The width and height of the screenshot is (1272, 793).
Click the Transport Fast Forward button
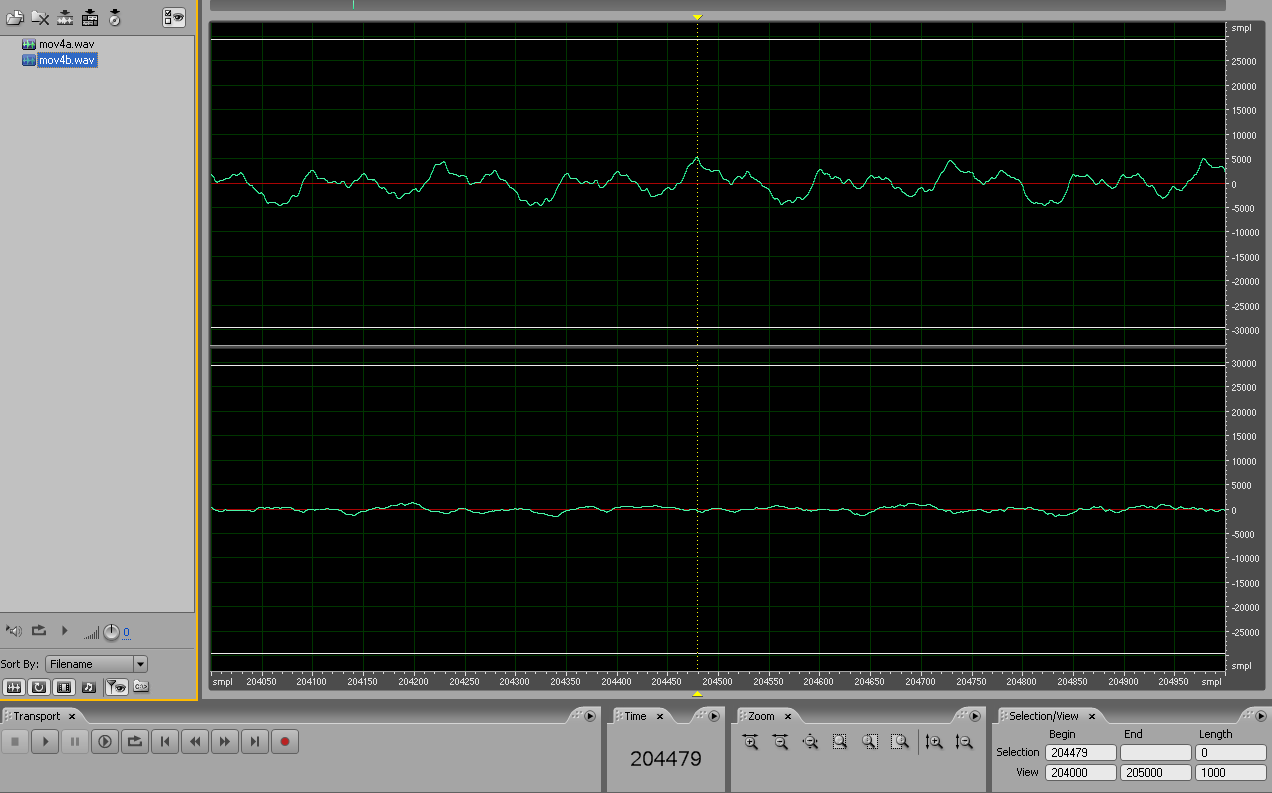[x=225, y=741]
